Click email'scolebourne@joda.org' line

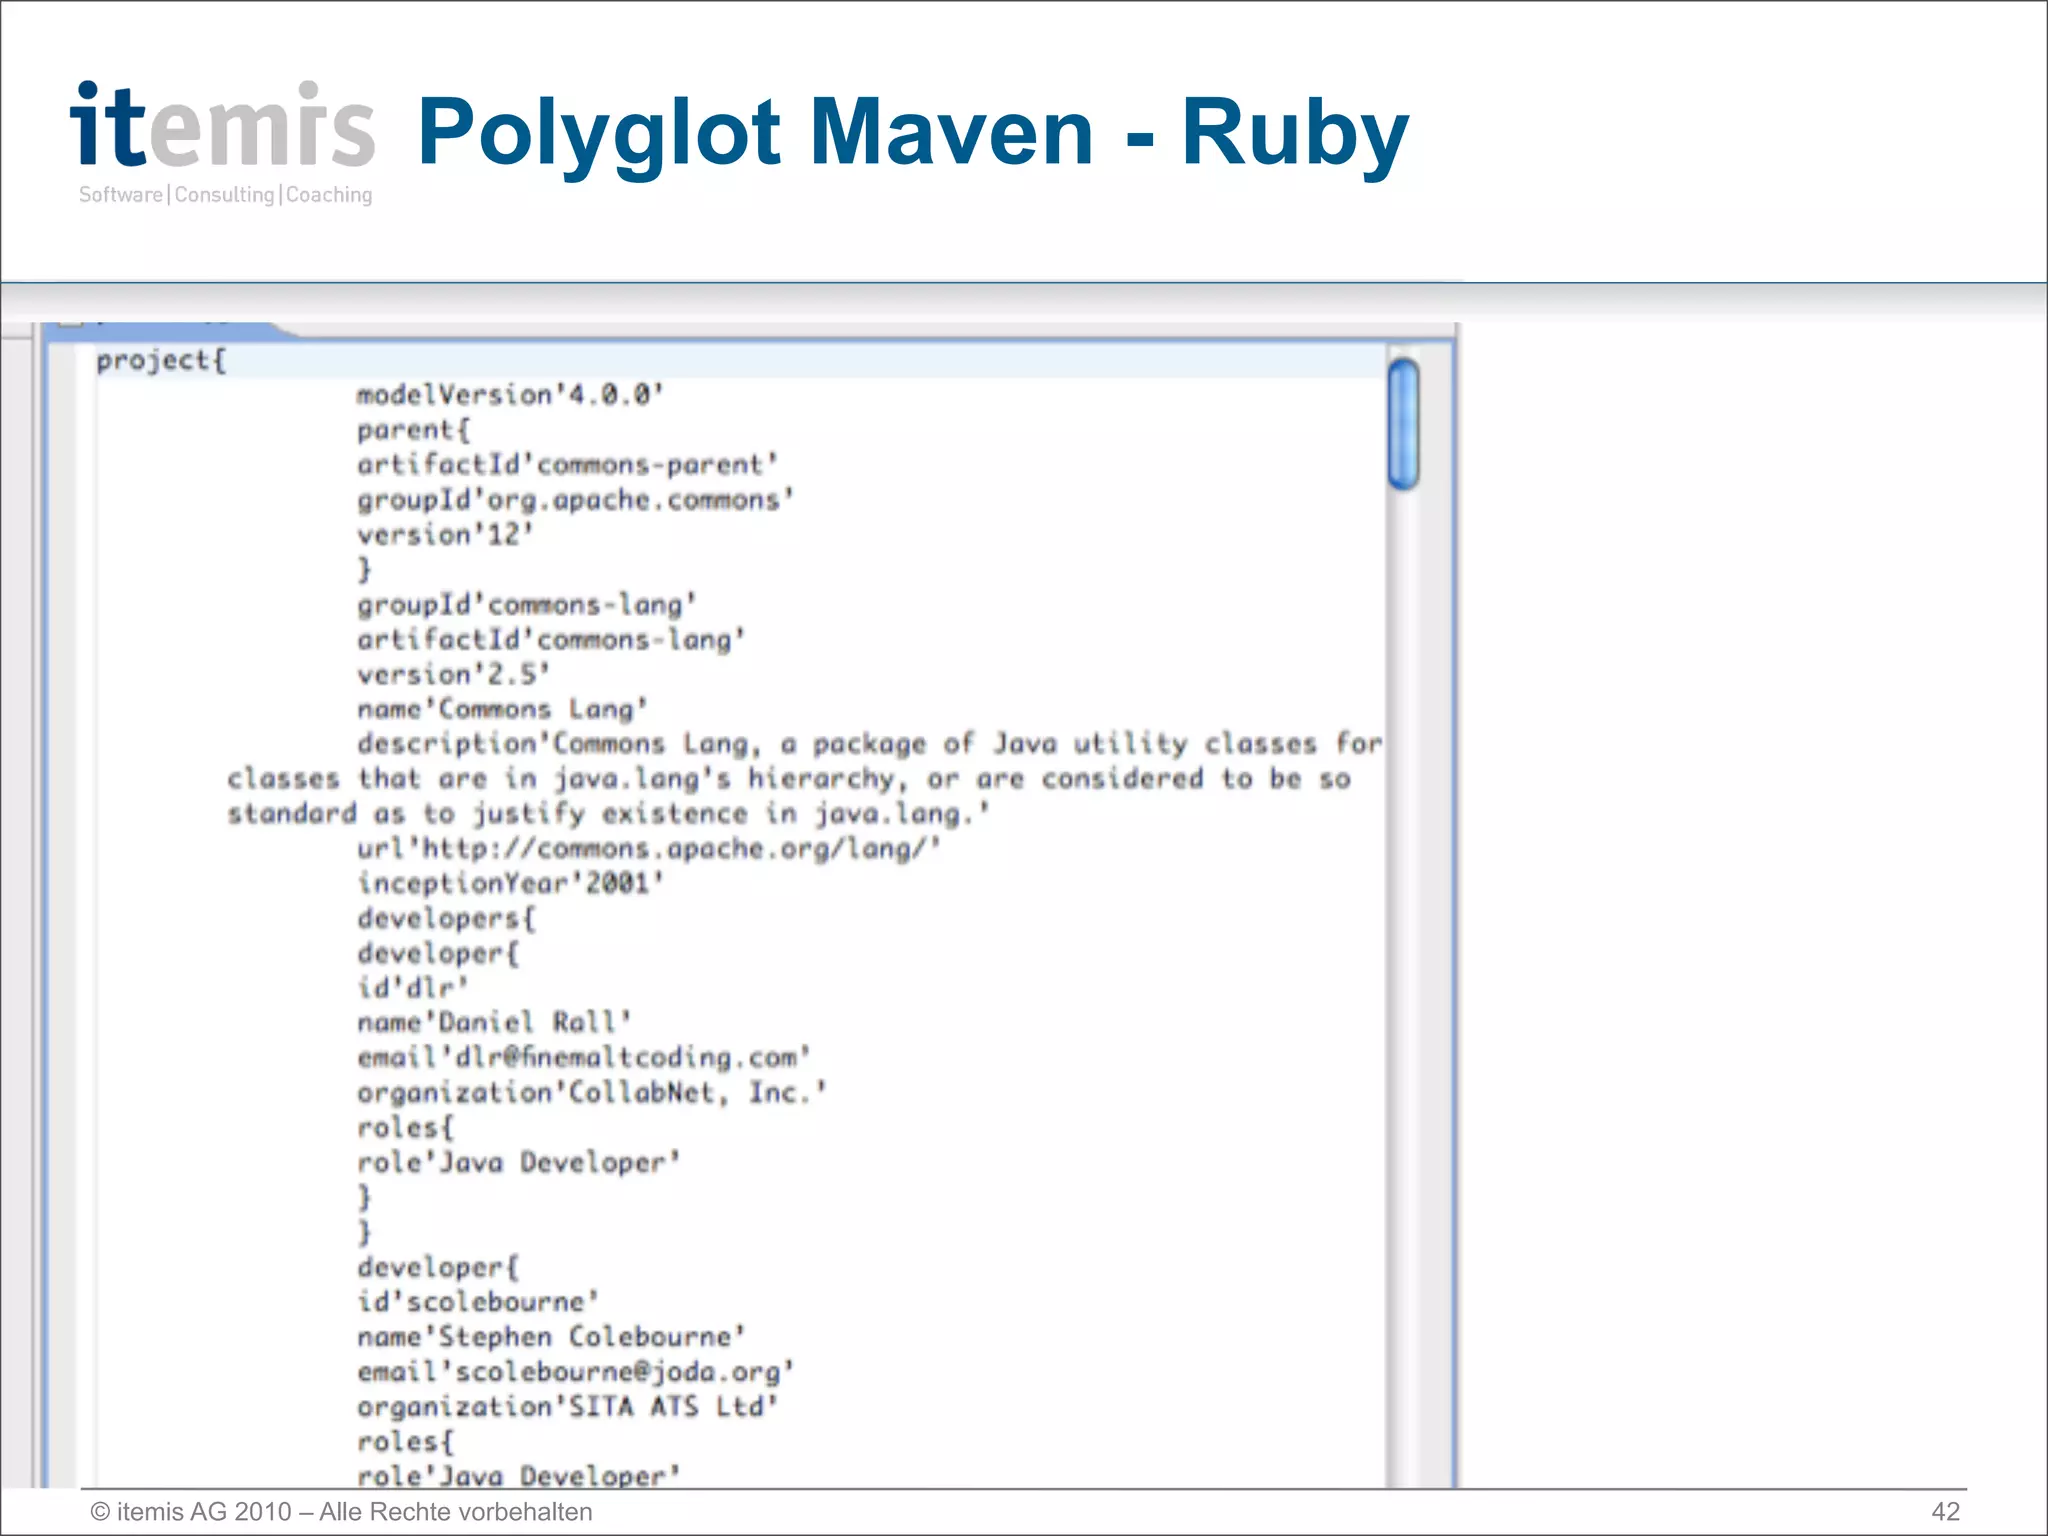575,1372
